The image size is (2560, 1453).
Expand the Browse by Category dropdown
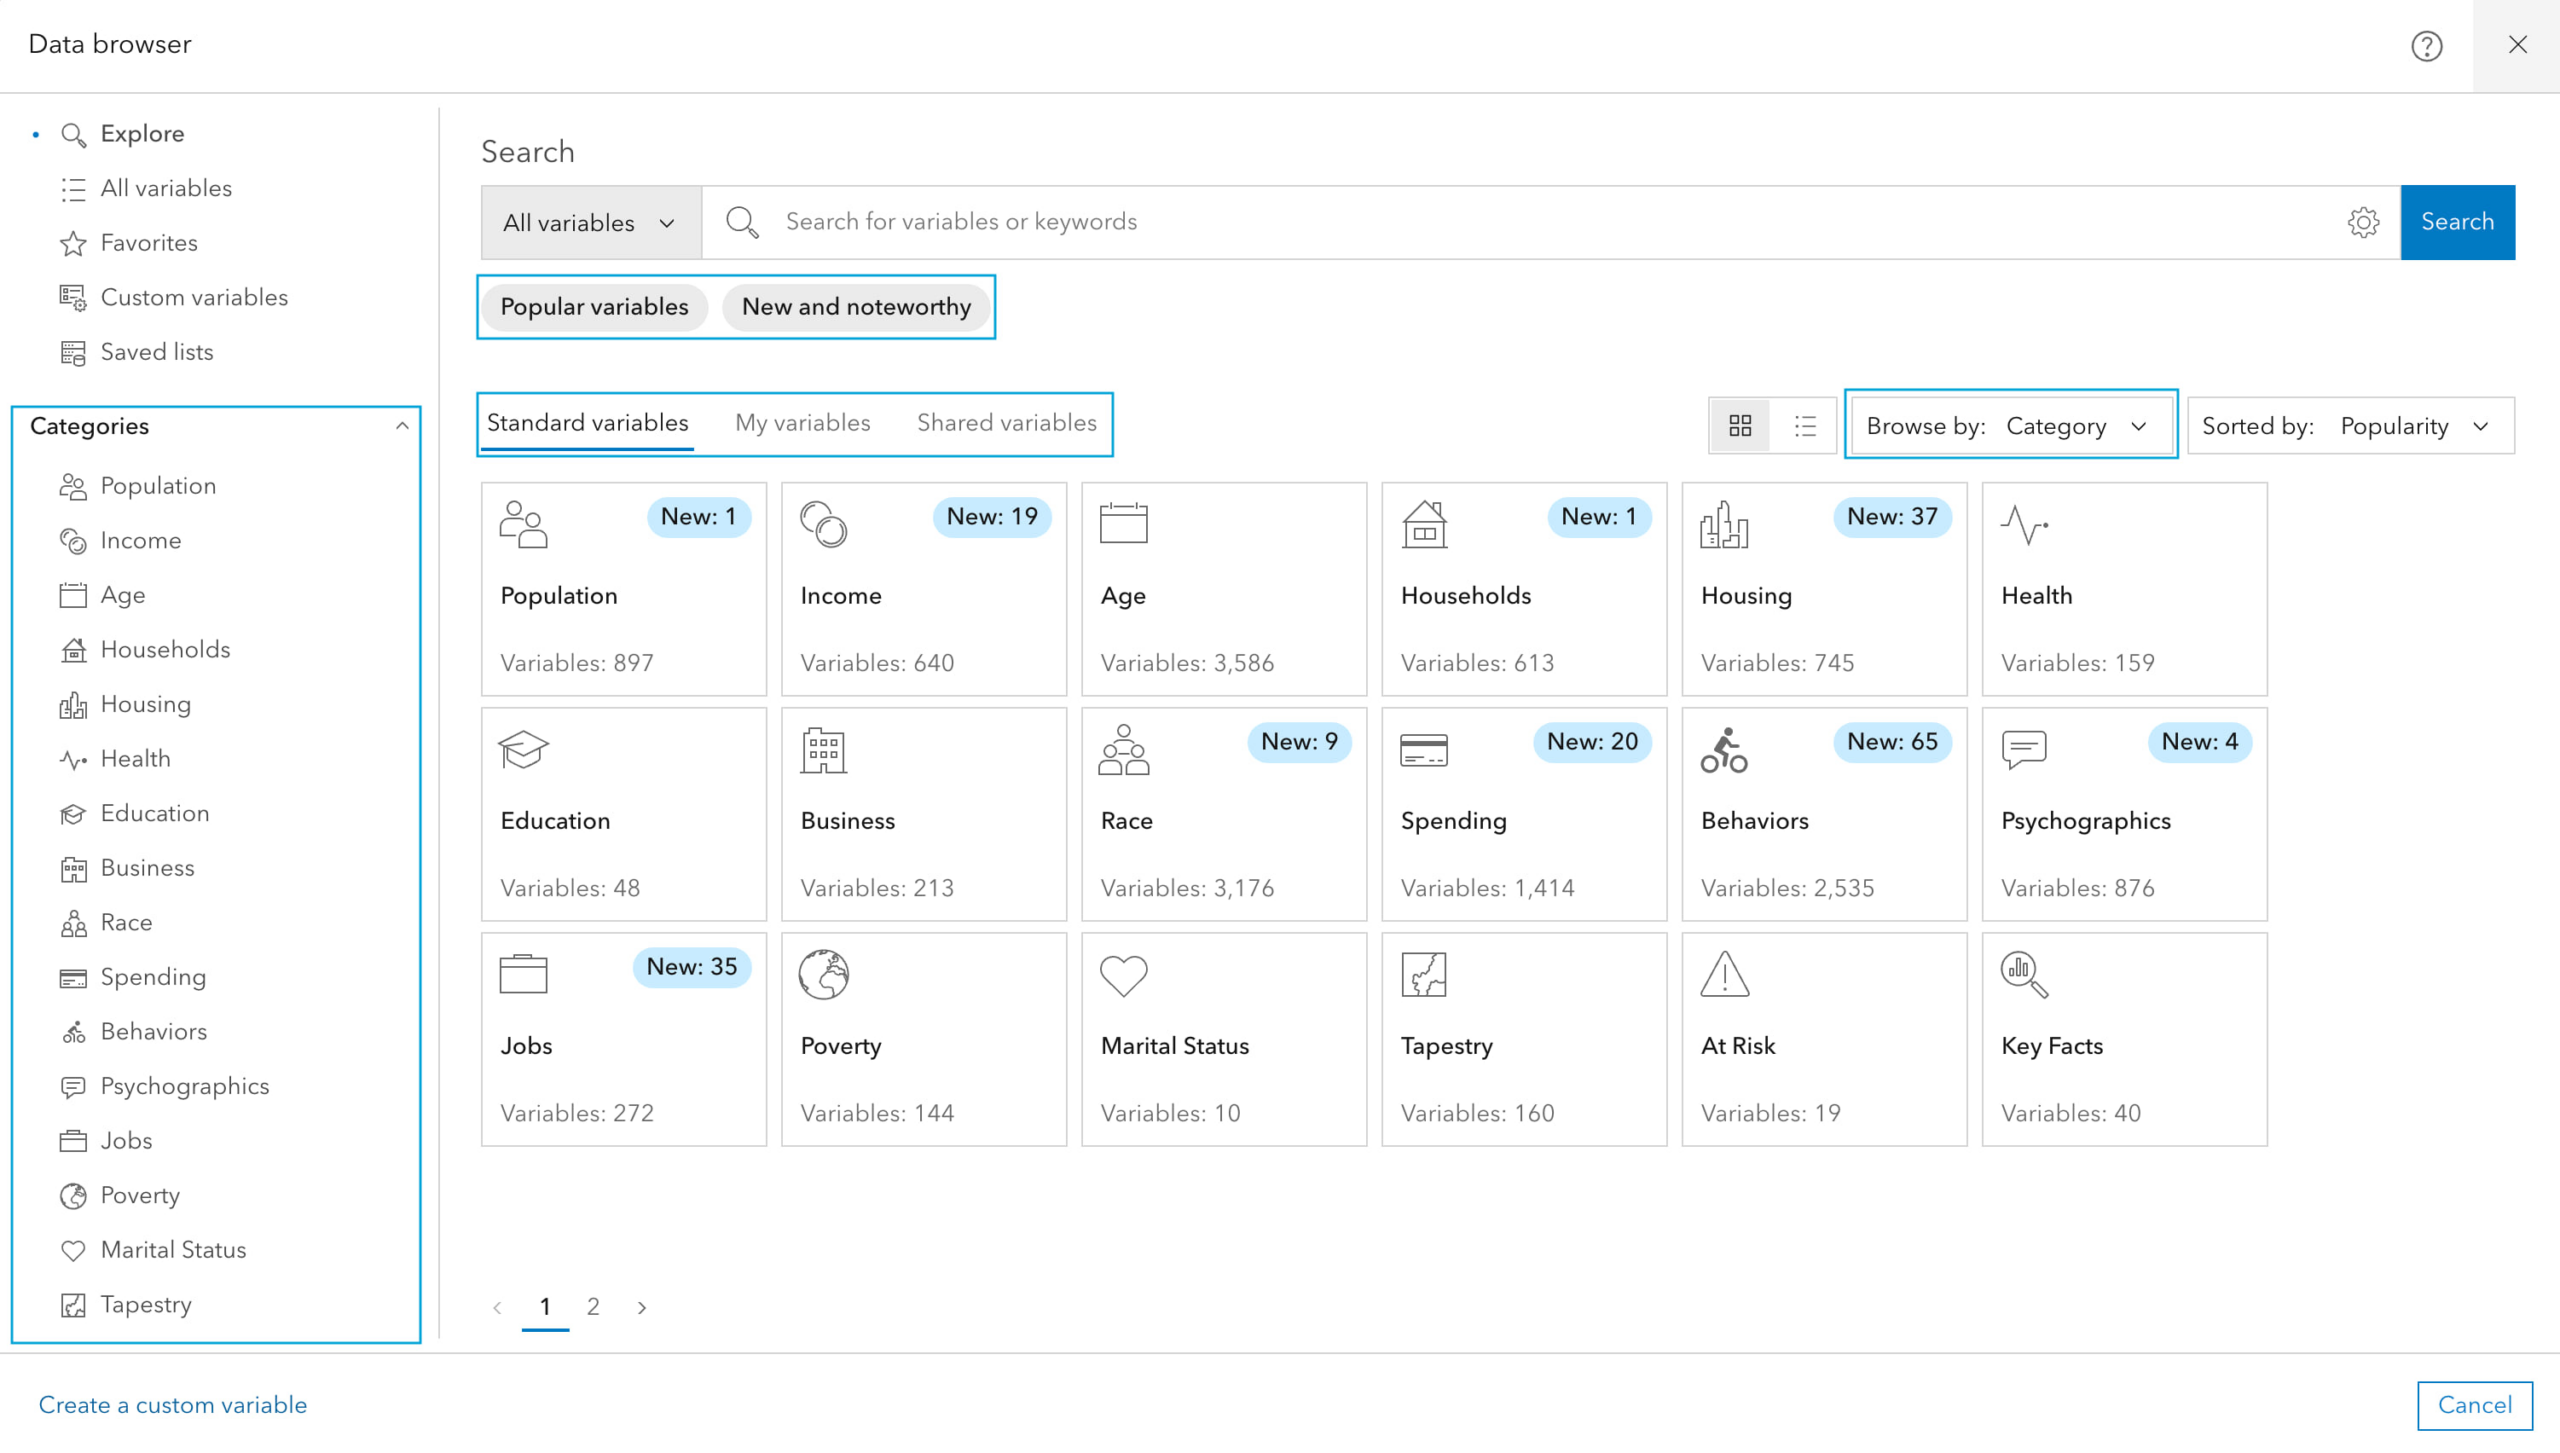pyautogui.click(x=2010, y=426)
